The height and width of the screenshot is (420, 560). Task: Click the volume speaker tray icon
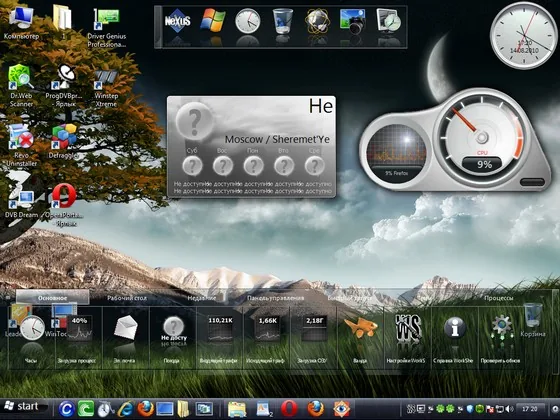tap(510, 409)
